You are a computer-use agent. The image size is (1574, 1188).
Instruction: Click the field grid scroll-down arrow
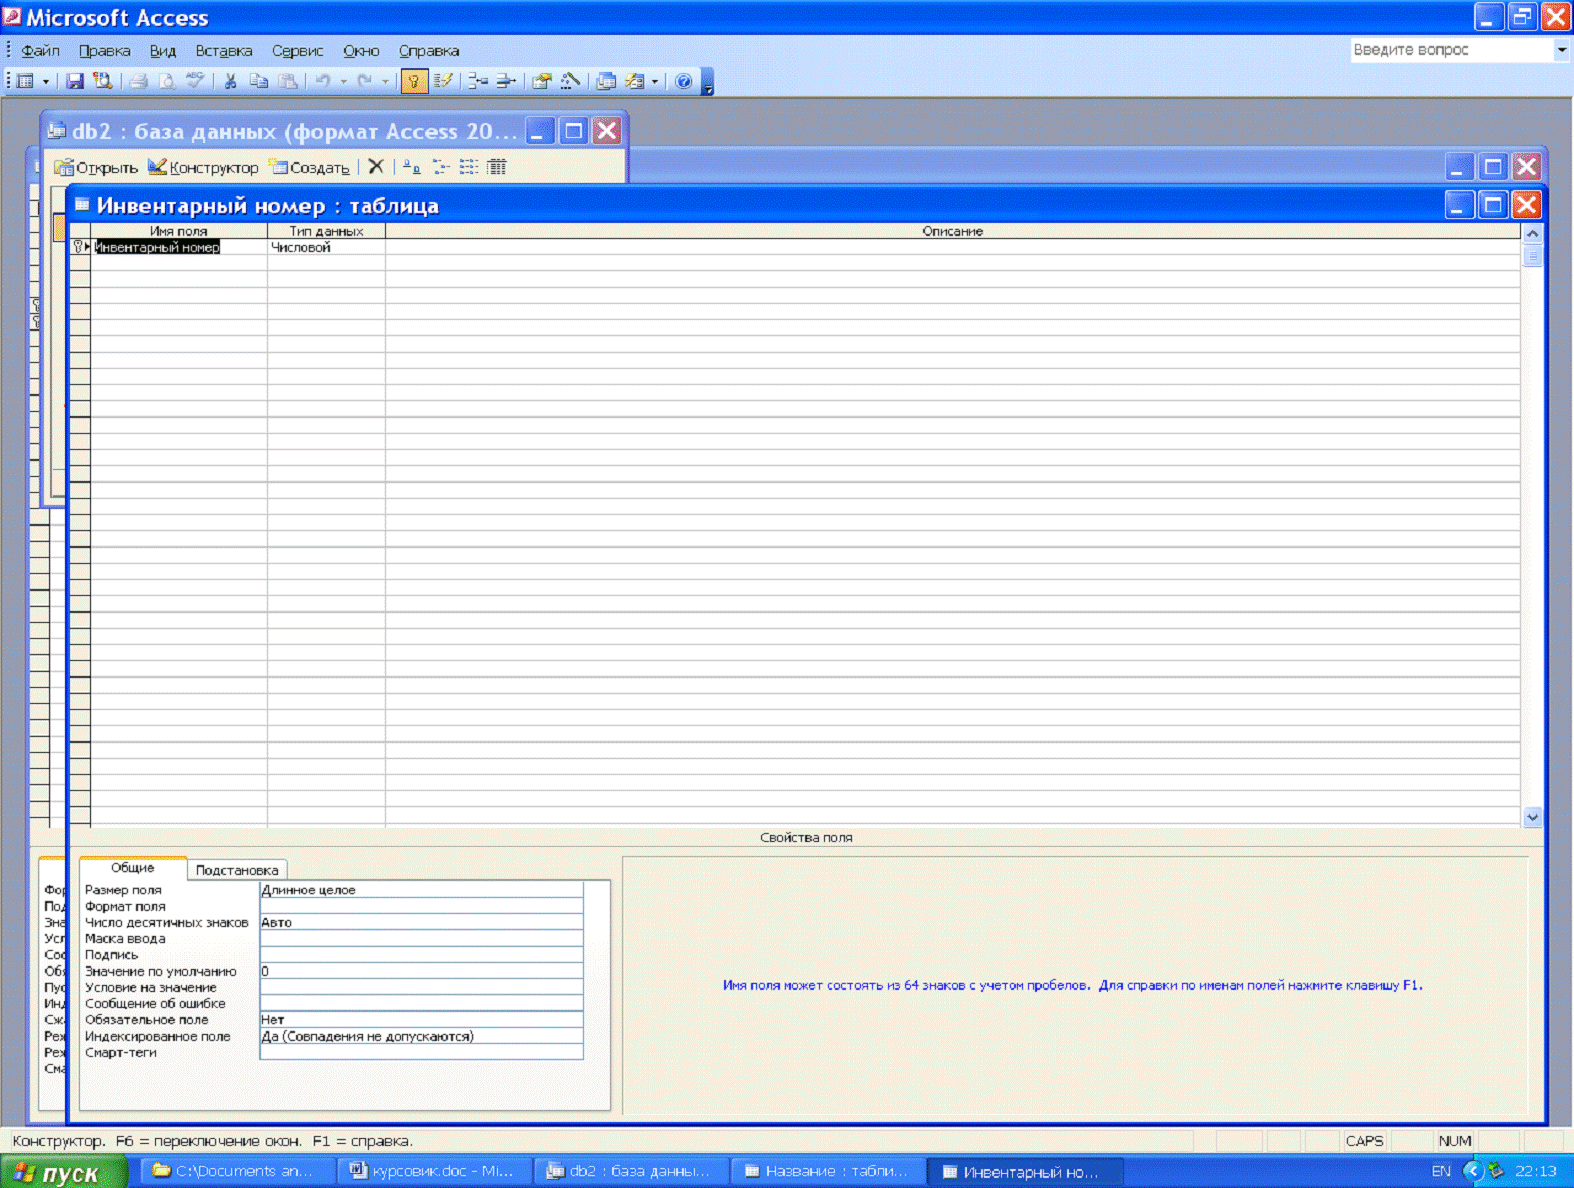tap(1532, 817)
